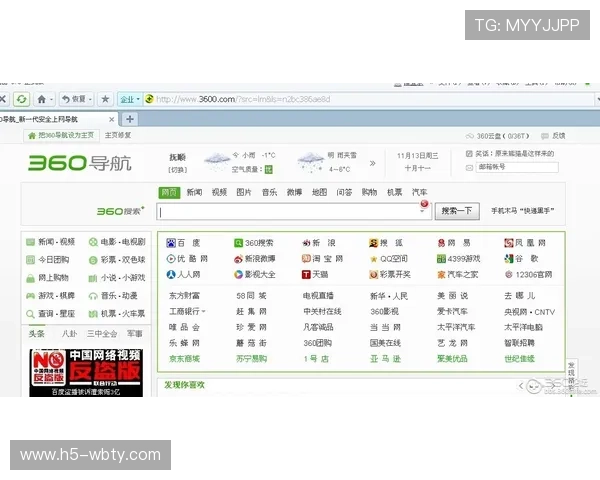Select the 图片 search tab
Image resolution: width=600 pixels, height=480 pixels.
coord(244,192)
